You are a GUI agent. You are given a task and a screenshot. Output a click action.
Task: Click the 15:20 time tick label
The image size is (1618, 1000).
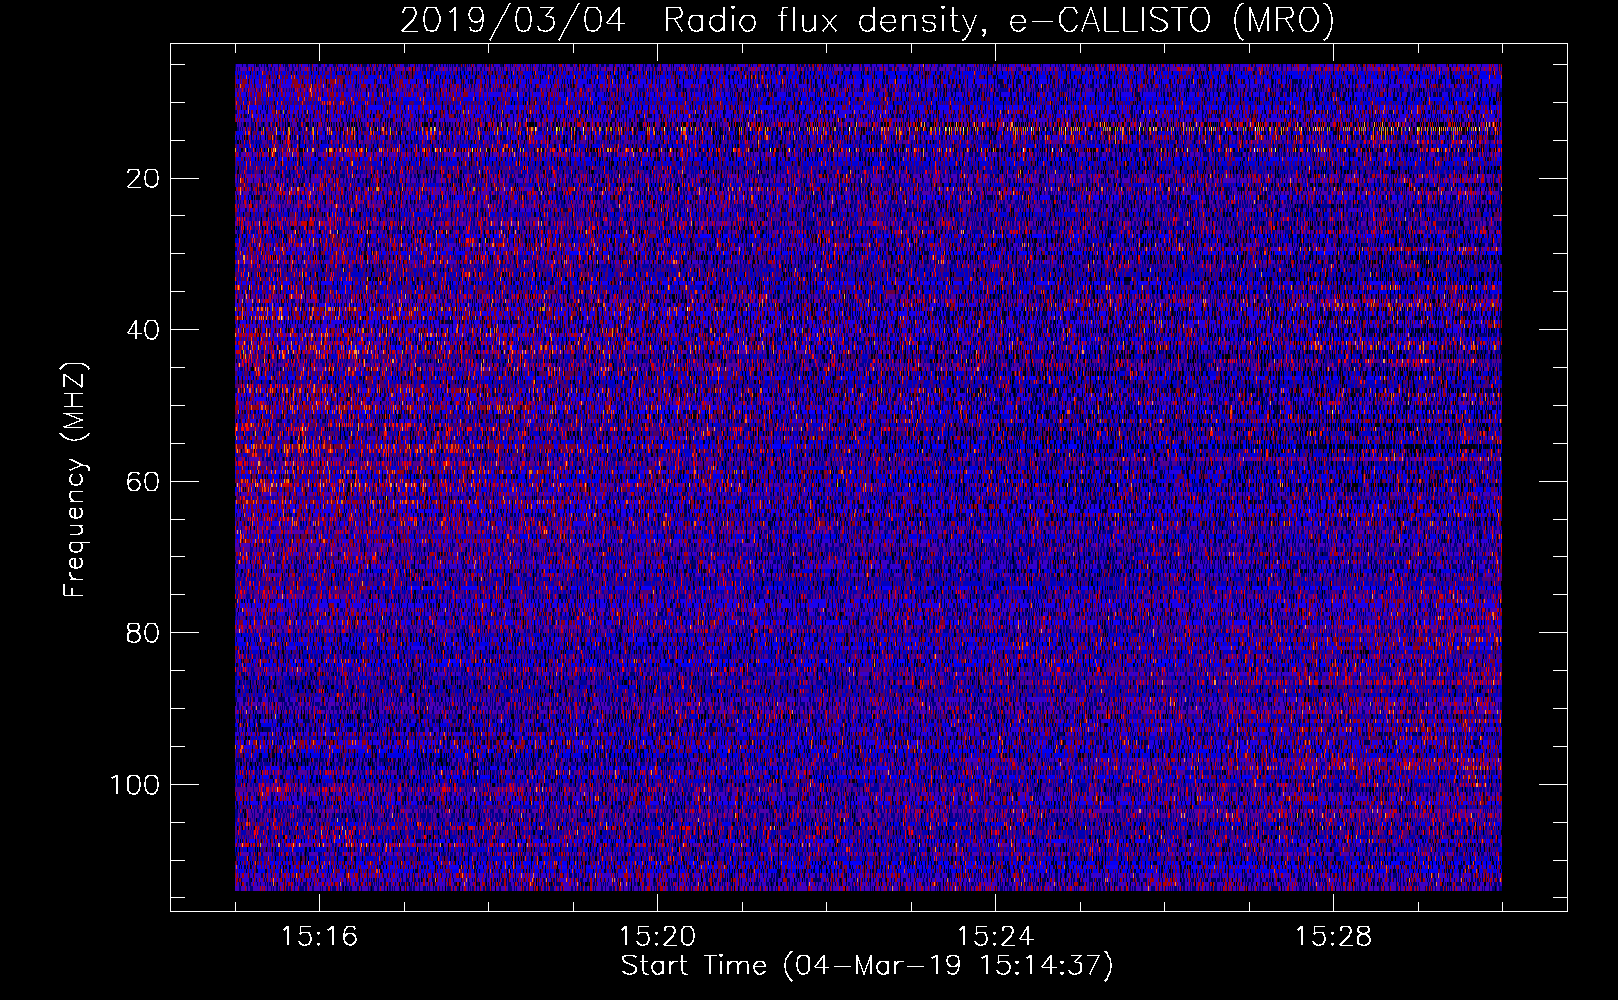click(657, 937)
